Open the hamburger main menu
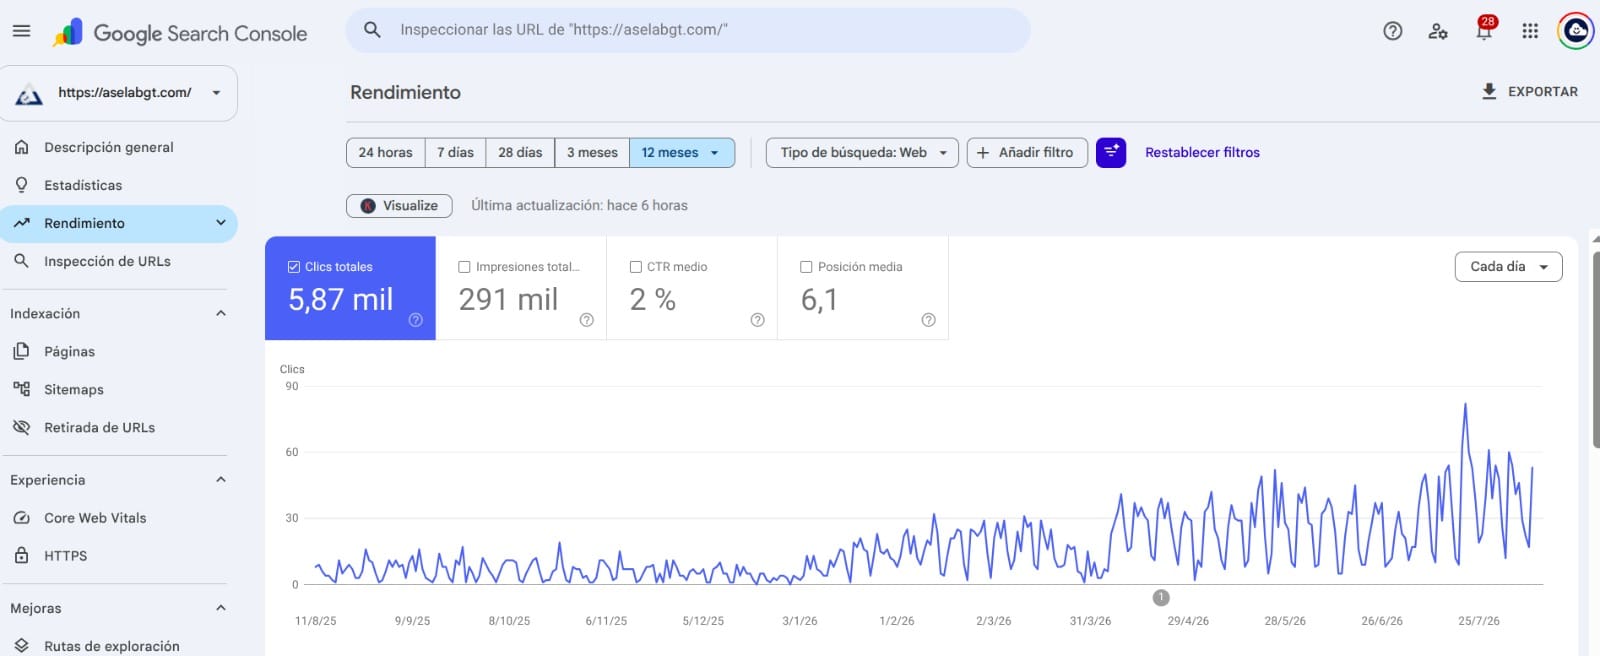This screenshot has width=1600, height=656. coord(21,31)
